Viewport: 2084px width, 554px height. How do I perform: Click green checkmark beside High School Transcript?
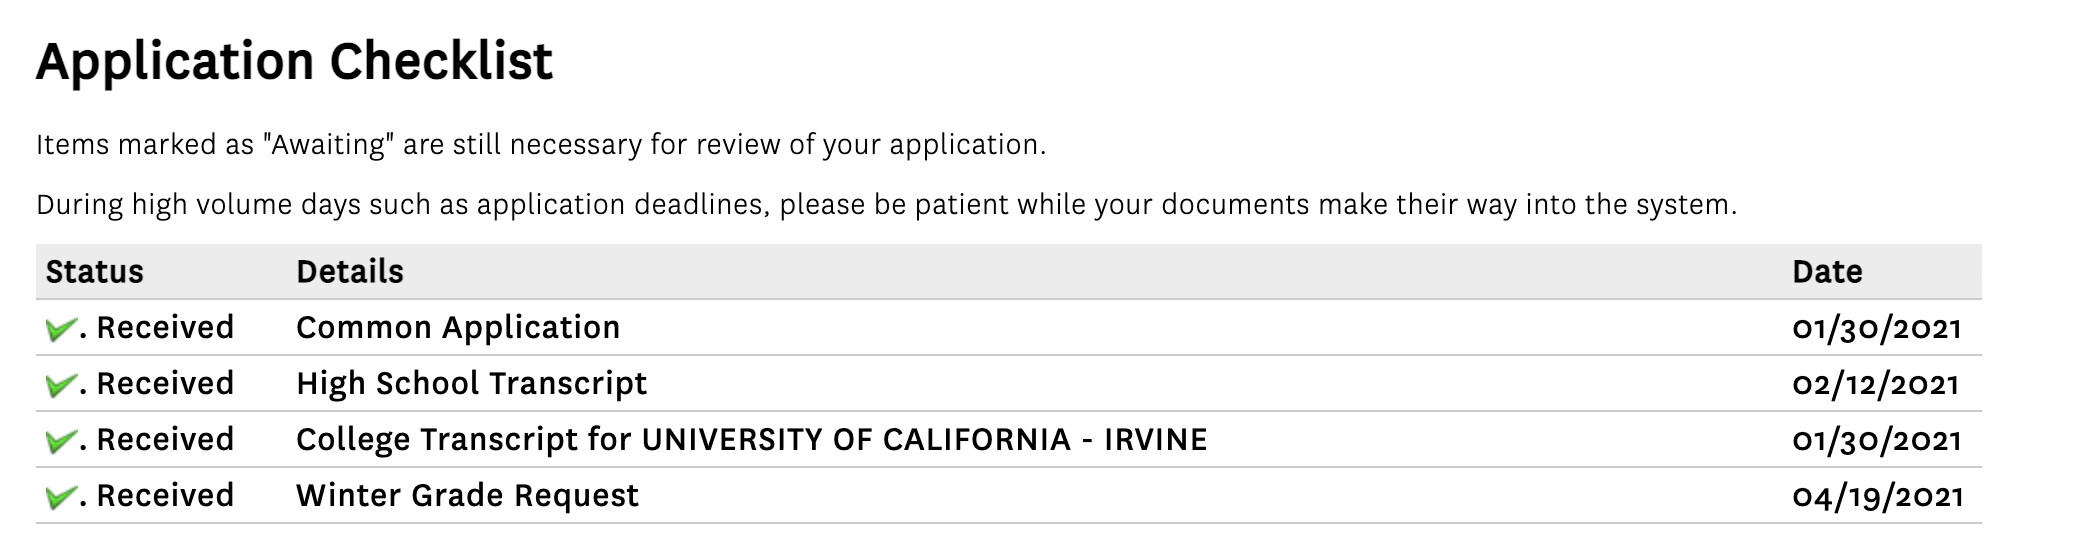[x=61, y=385]
